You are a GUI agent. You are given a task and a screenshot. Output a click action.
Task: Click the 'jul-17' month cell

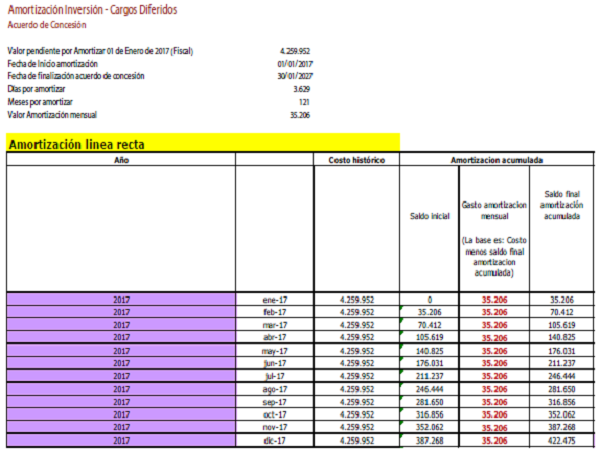[x=275, y=376]
